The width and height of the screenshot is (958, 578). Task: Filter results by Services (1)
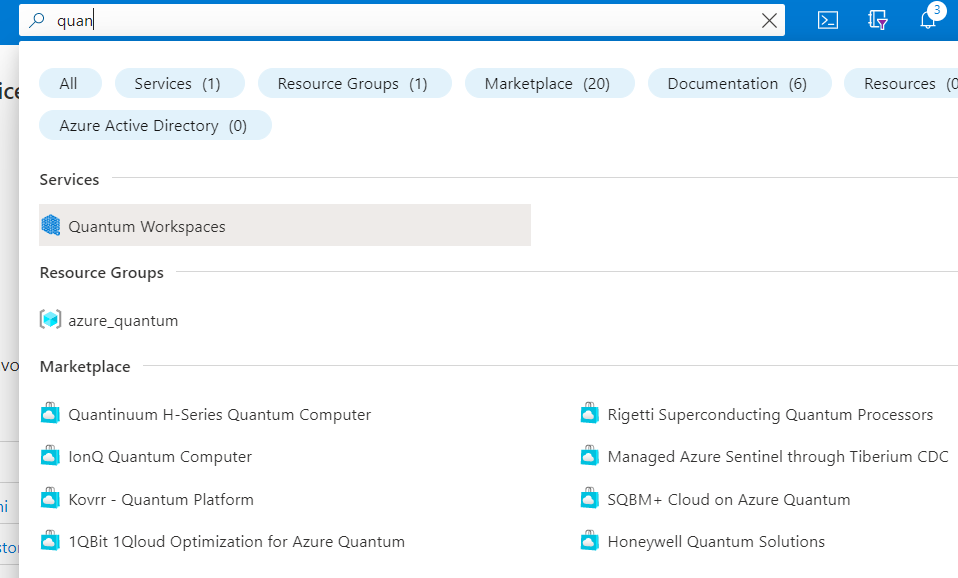point(178,84)
